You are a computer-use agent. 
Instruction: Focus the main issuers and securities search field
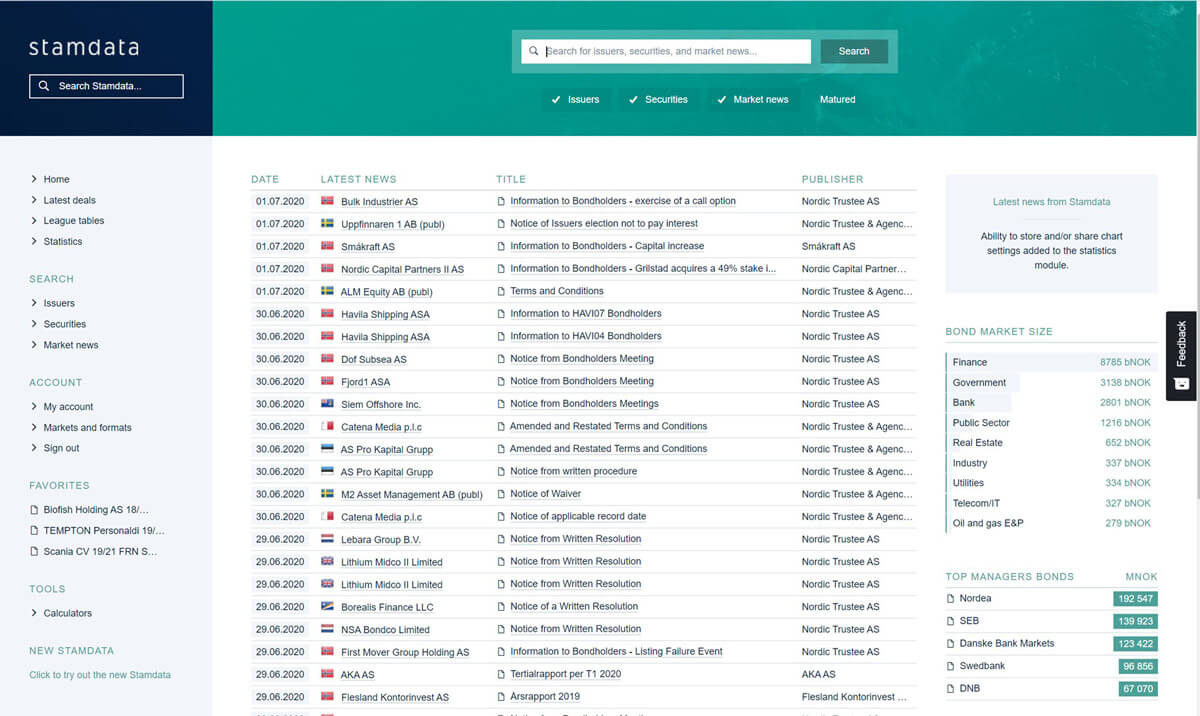[666, 51]
